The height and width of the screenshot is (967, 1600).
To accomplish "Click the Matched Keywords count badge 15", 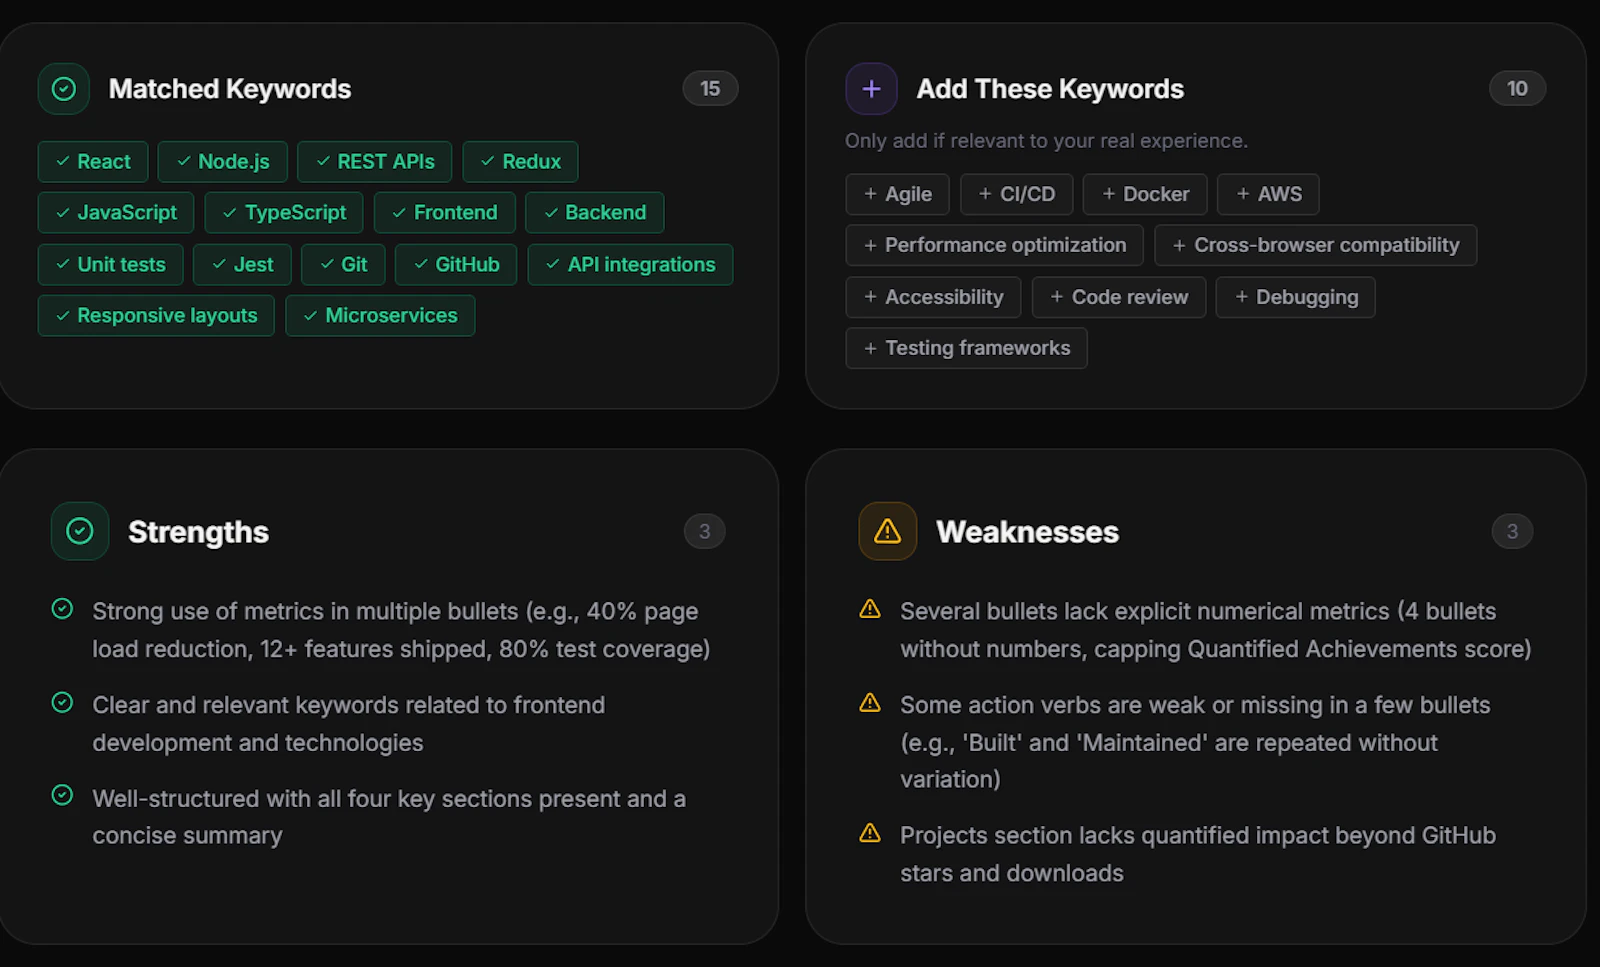I will [710, 89].
